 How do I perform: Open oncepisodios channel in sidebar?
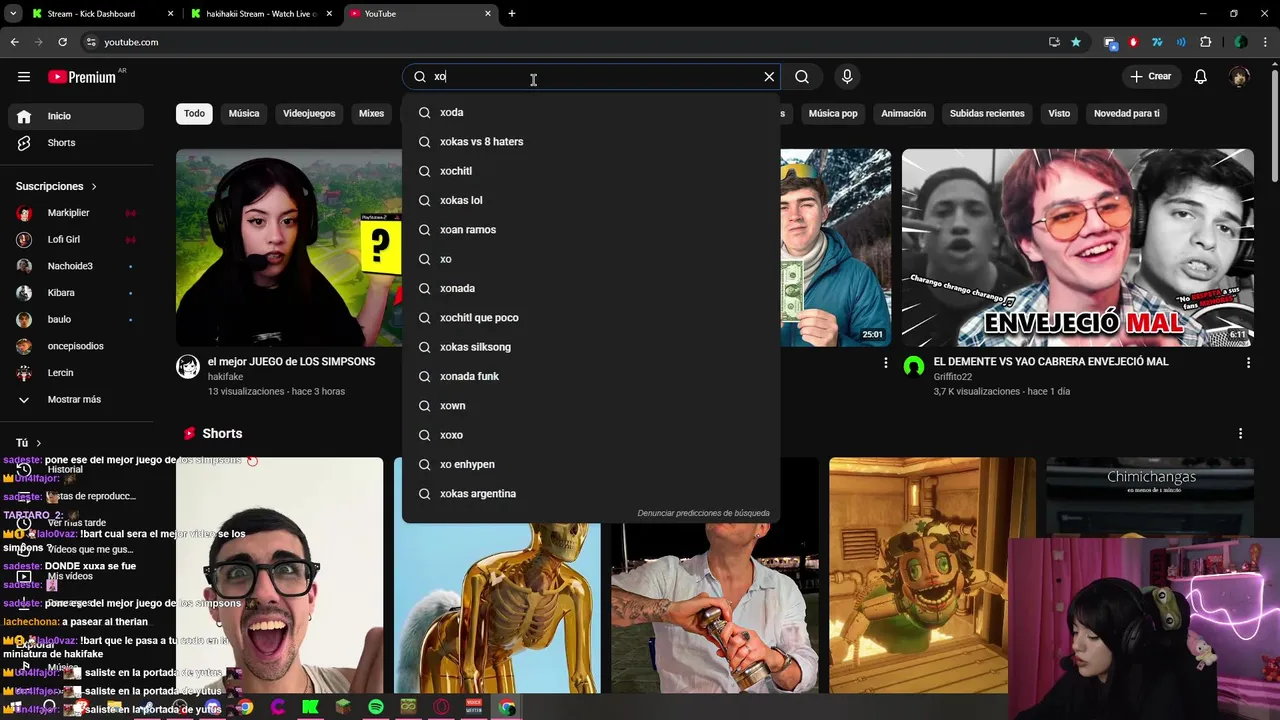[x=76, y=346]
